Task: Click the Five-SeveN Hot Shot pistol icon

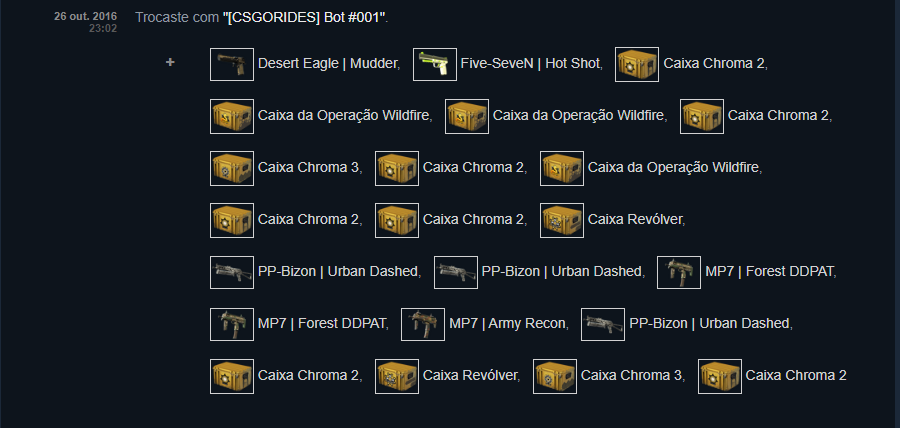Action: (x=435, y=64)
